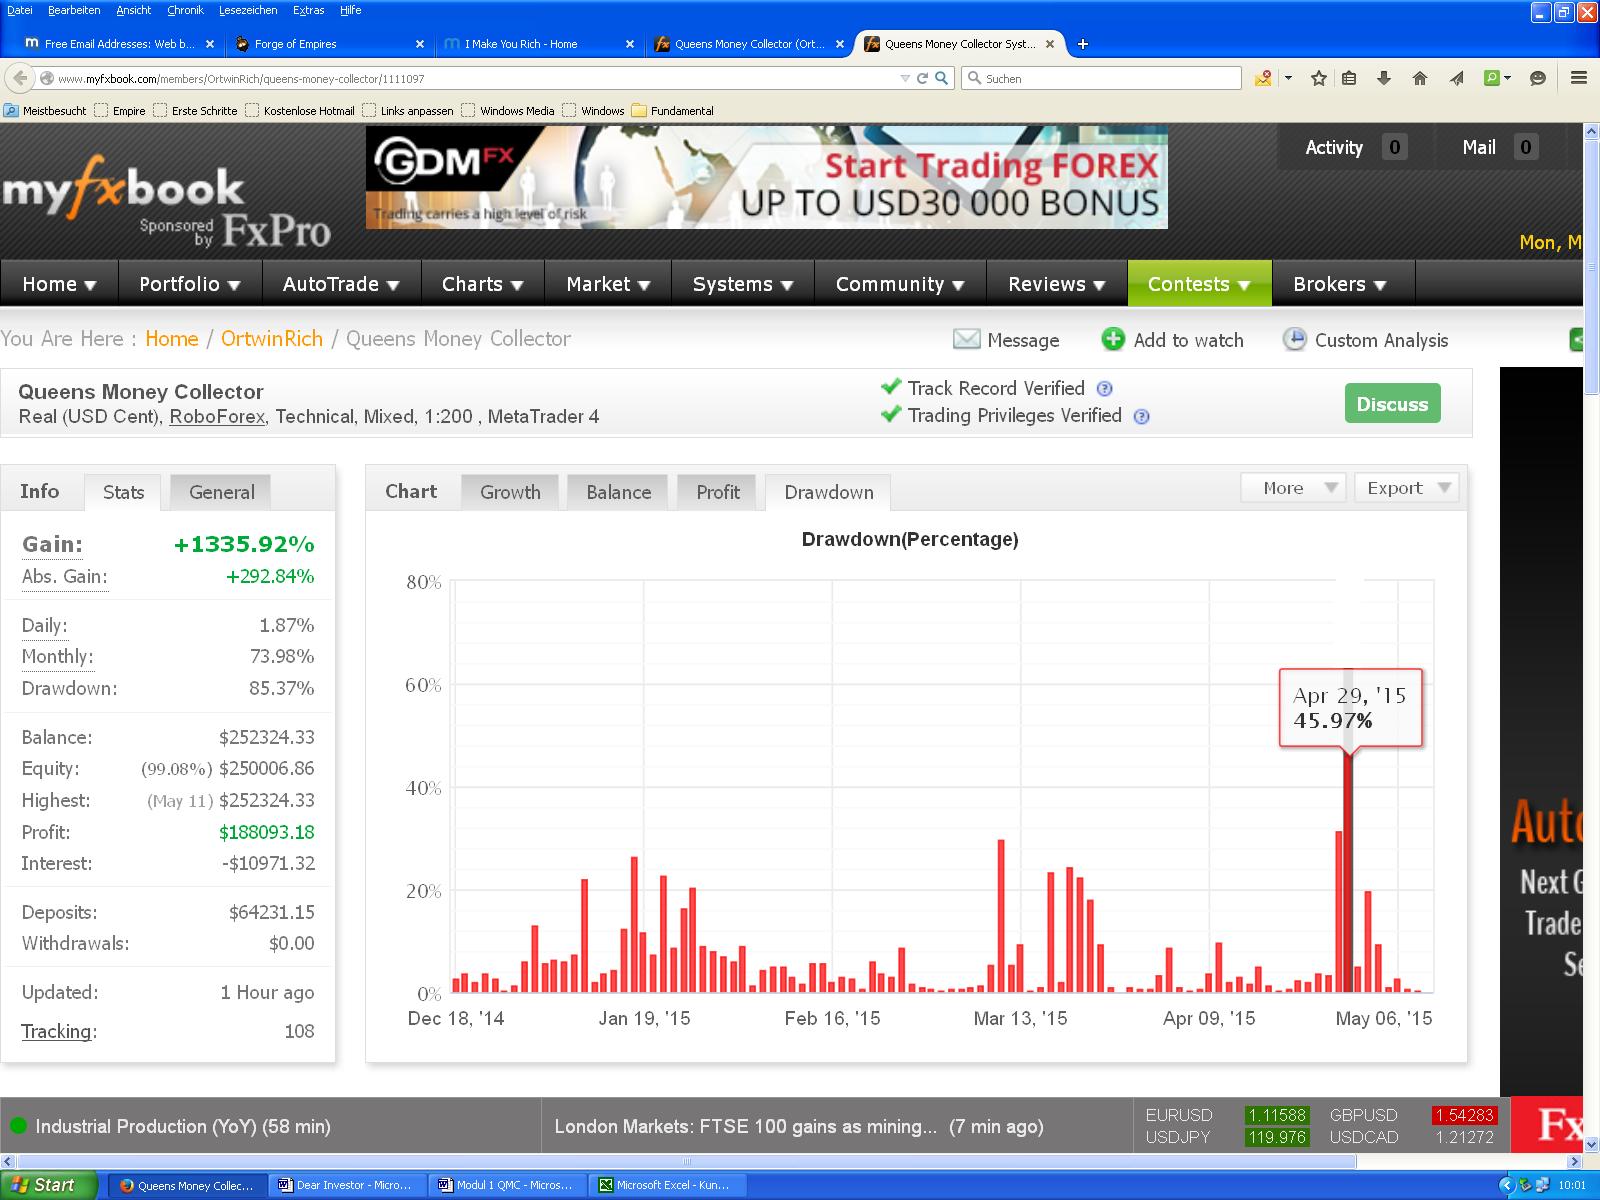Viewport: 1600px width, 1200px height.
Task: Open the chart Export dropdown
Action: [1406, 488]
